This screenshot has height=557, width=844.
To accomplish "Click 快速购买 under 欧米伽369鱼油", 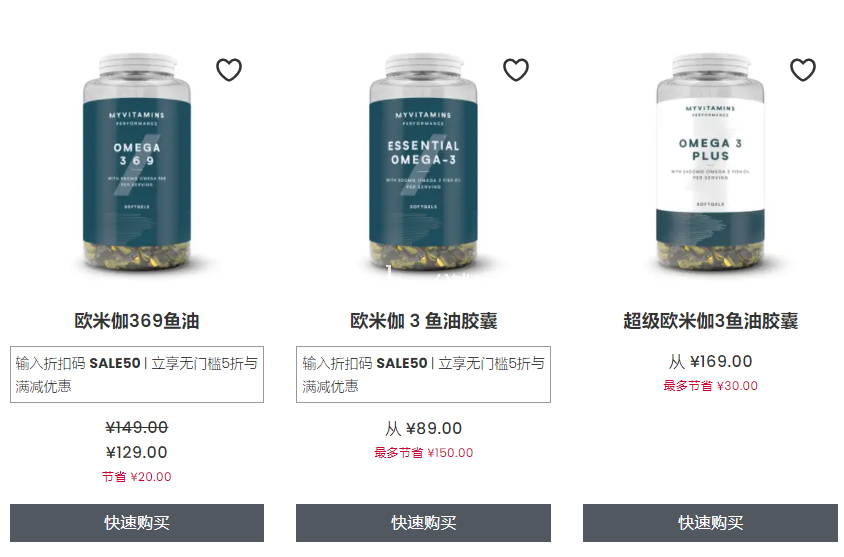I will 137,523.
